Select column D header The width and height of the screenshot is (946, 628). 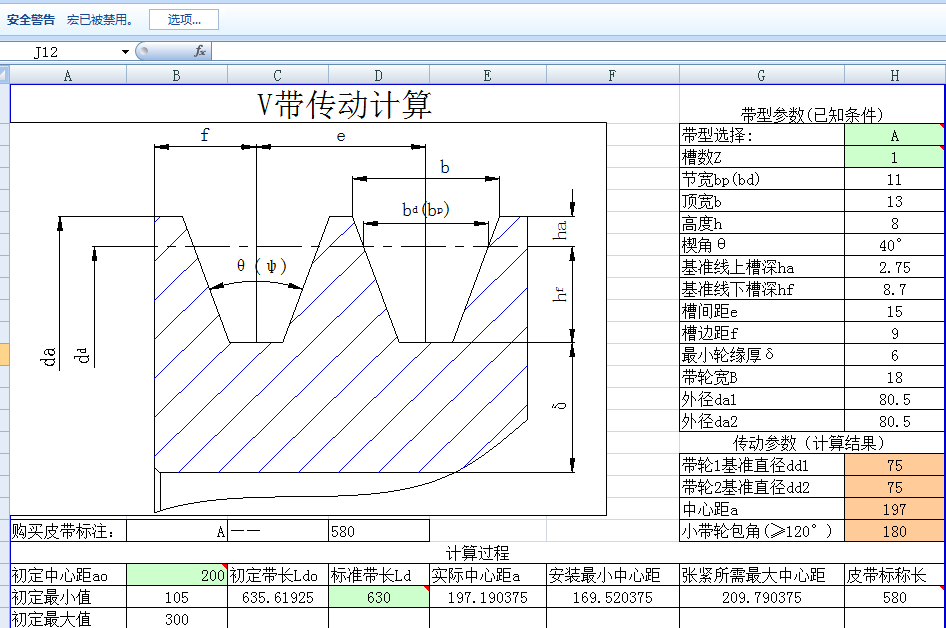click(379, 75)
